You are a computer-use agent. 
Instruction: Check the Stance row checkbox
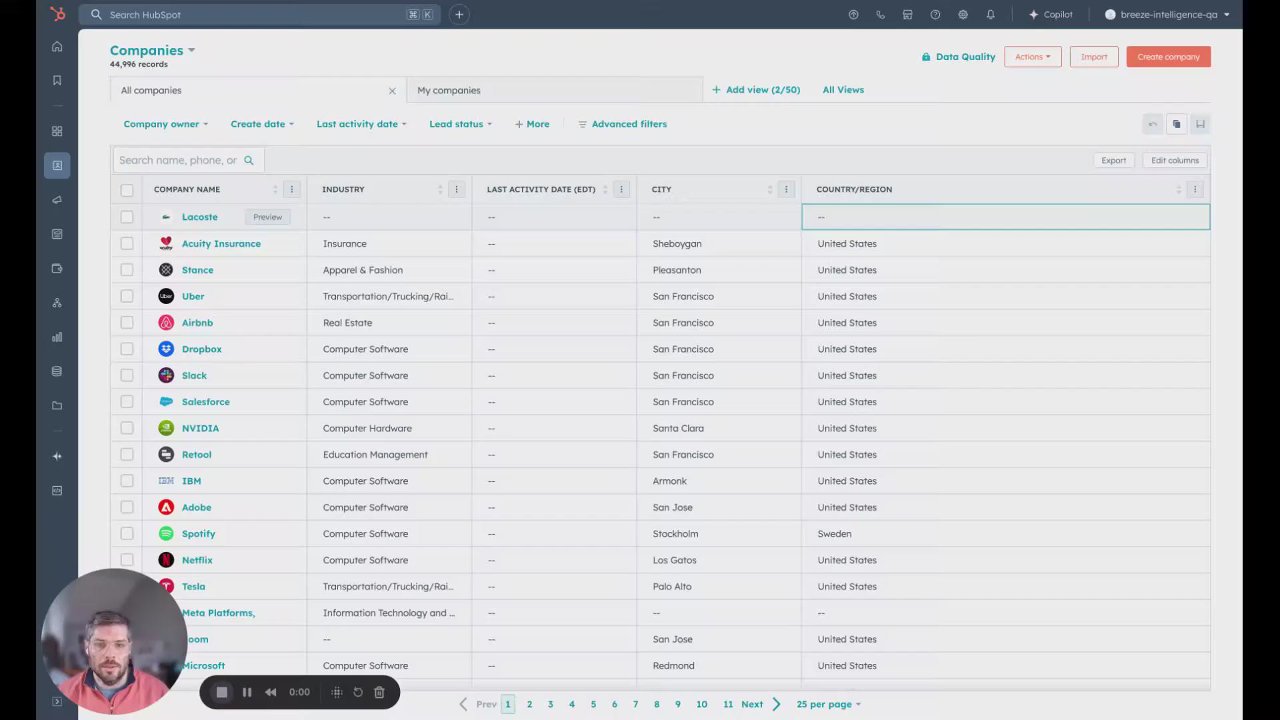(127, 270)
